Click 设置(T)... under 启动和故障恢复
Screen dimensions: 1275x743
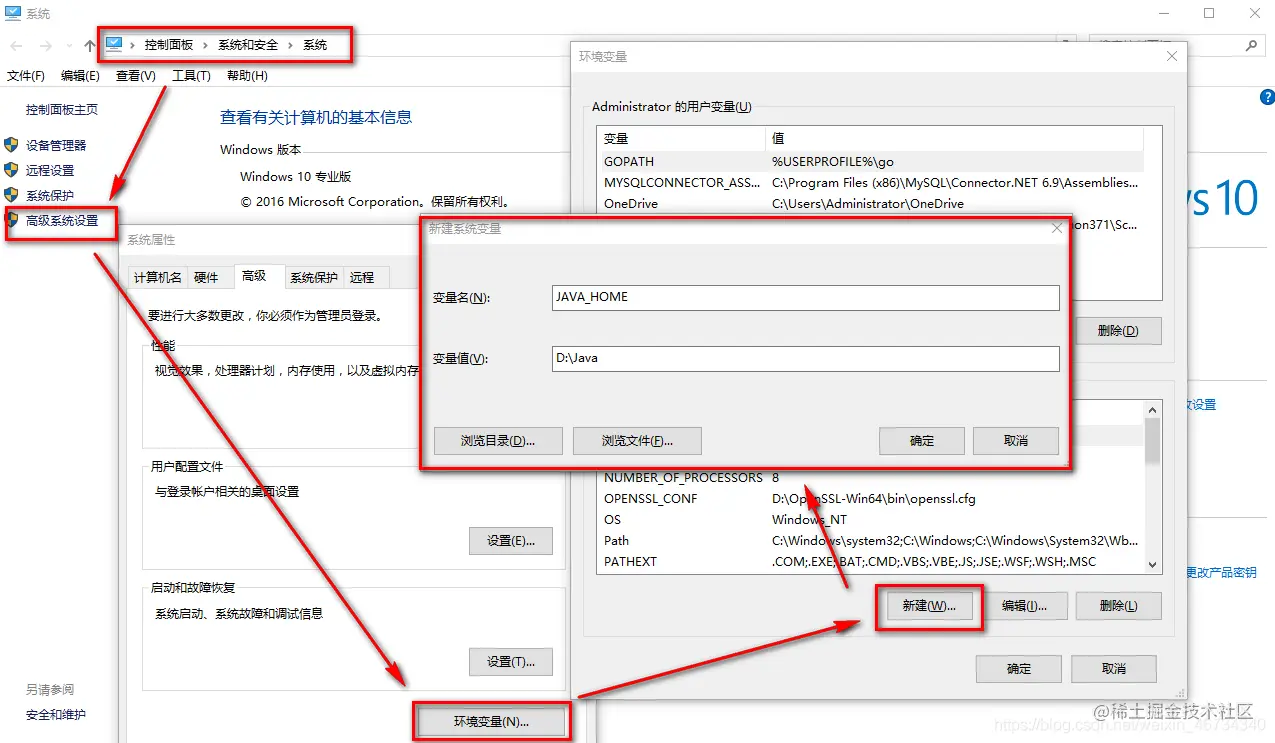[511, 661]
